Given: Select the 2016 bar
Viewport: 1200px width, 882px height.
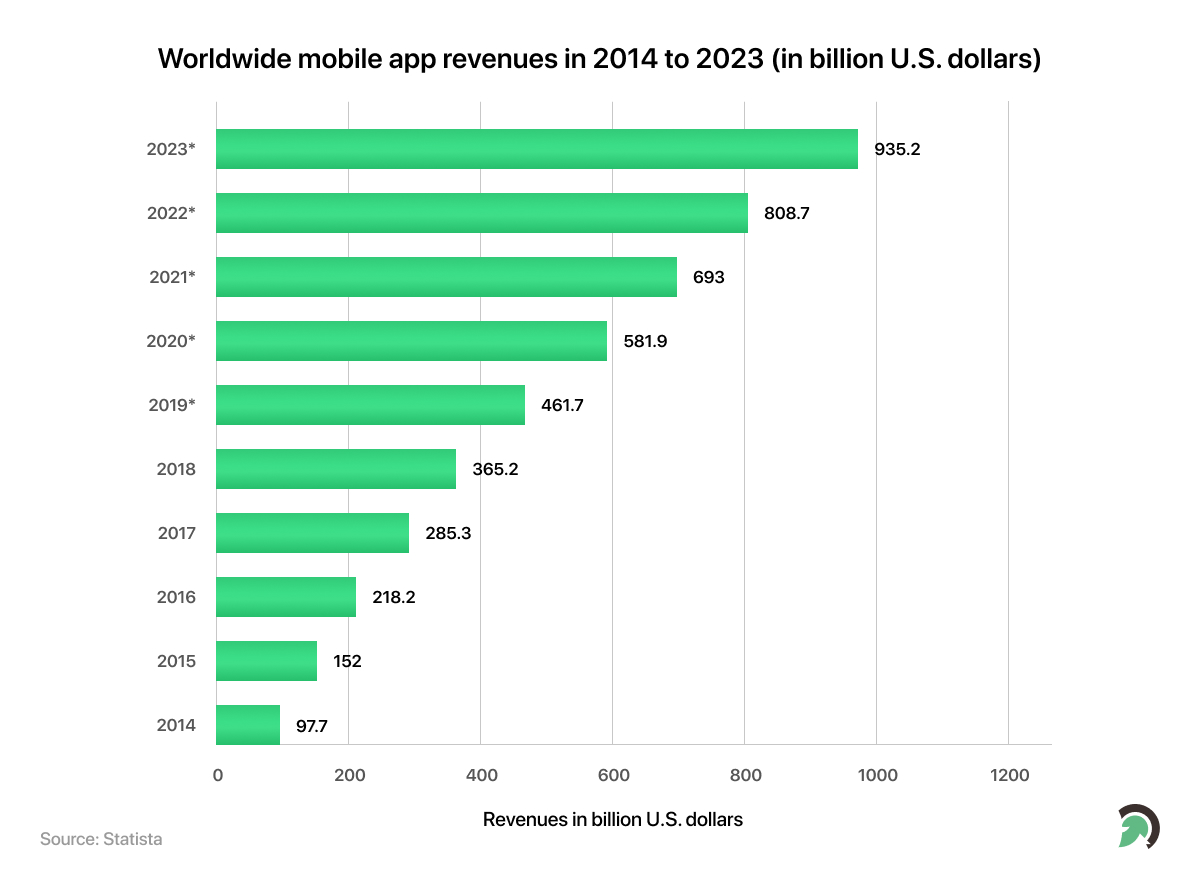Looking at the screenshot, I should [x=286, y=597].
